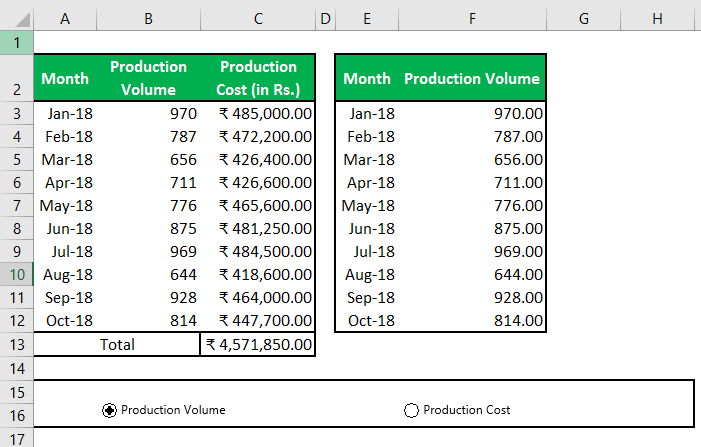Select row 1 header
Image resolution: width=701 pixels, height=447 pixels.
point(17,42)
